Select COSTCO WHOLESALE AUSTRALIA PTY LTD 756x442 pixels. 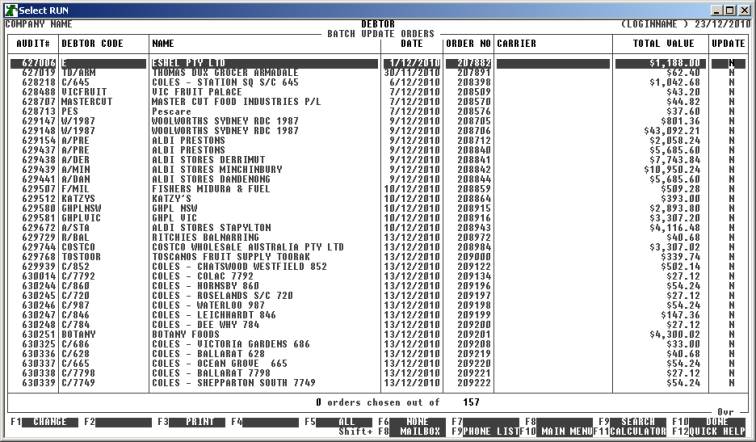(x=378, y=247)
